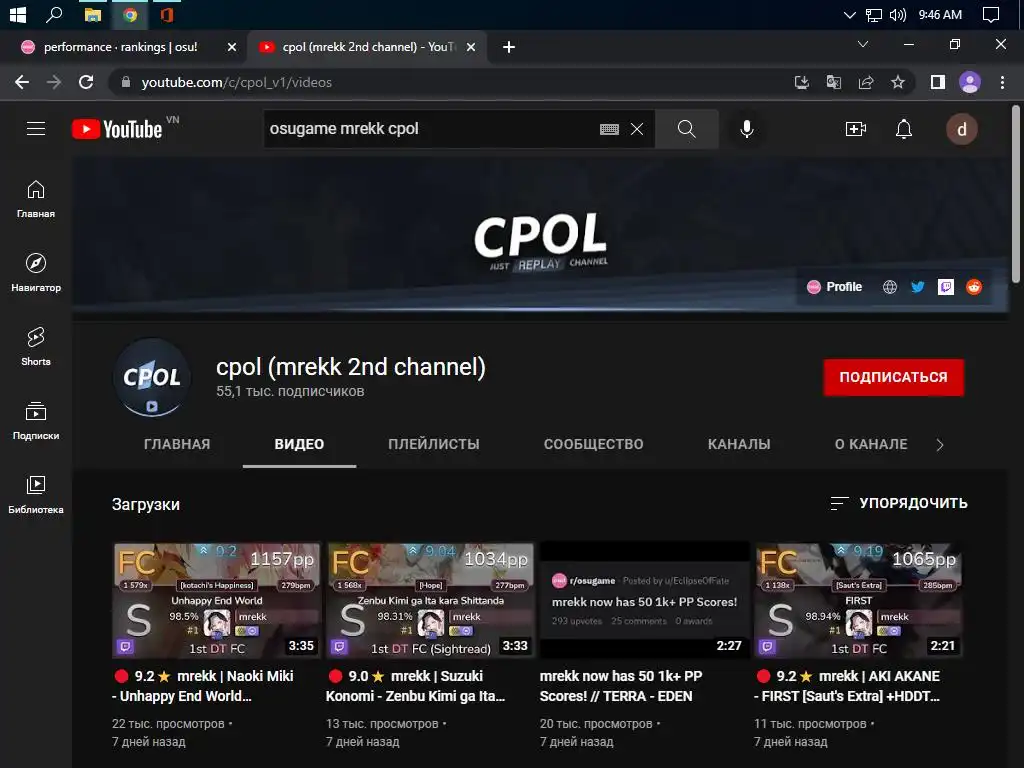Open the account avatar 'd' menu

pyautogui.click(x=962, y=129)
